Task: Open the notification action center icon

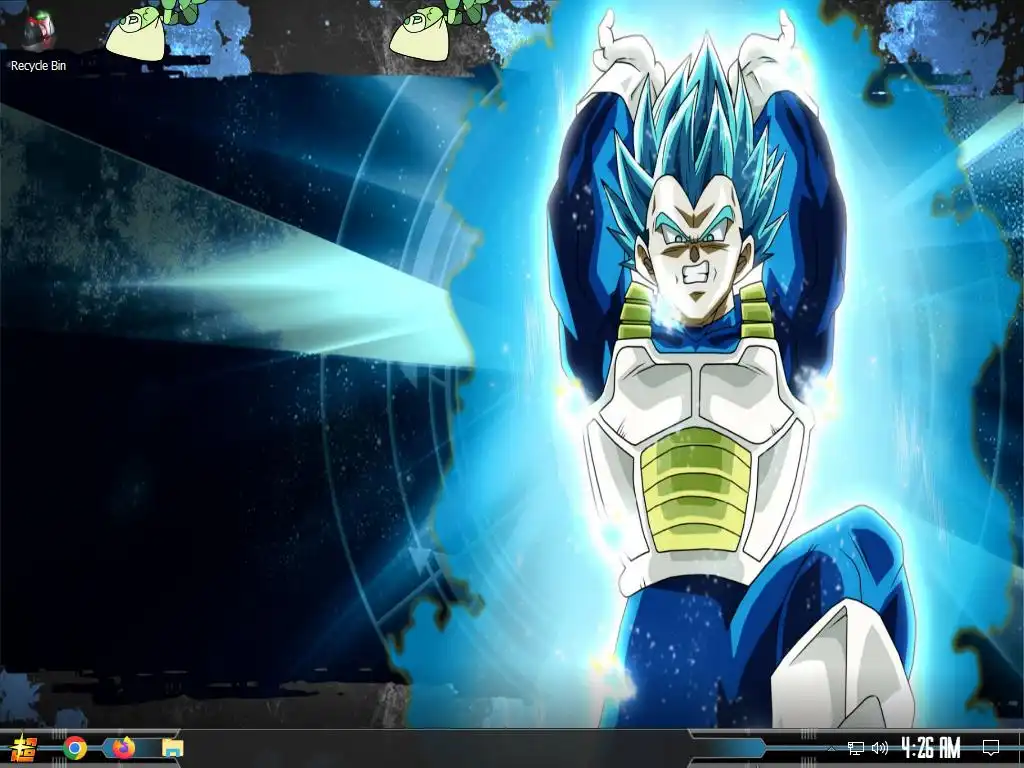Action: [991, 748]
